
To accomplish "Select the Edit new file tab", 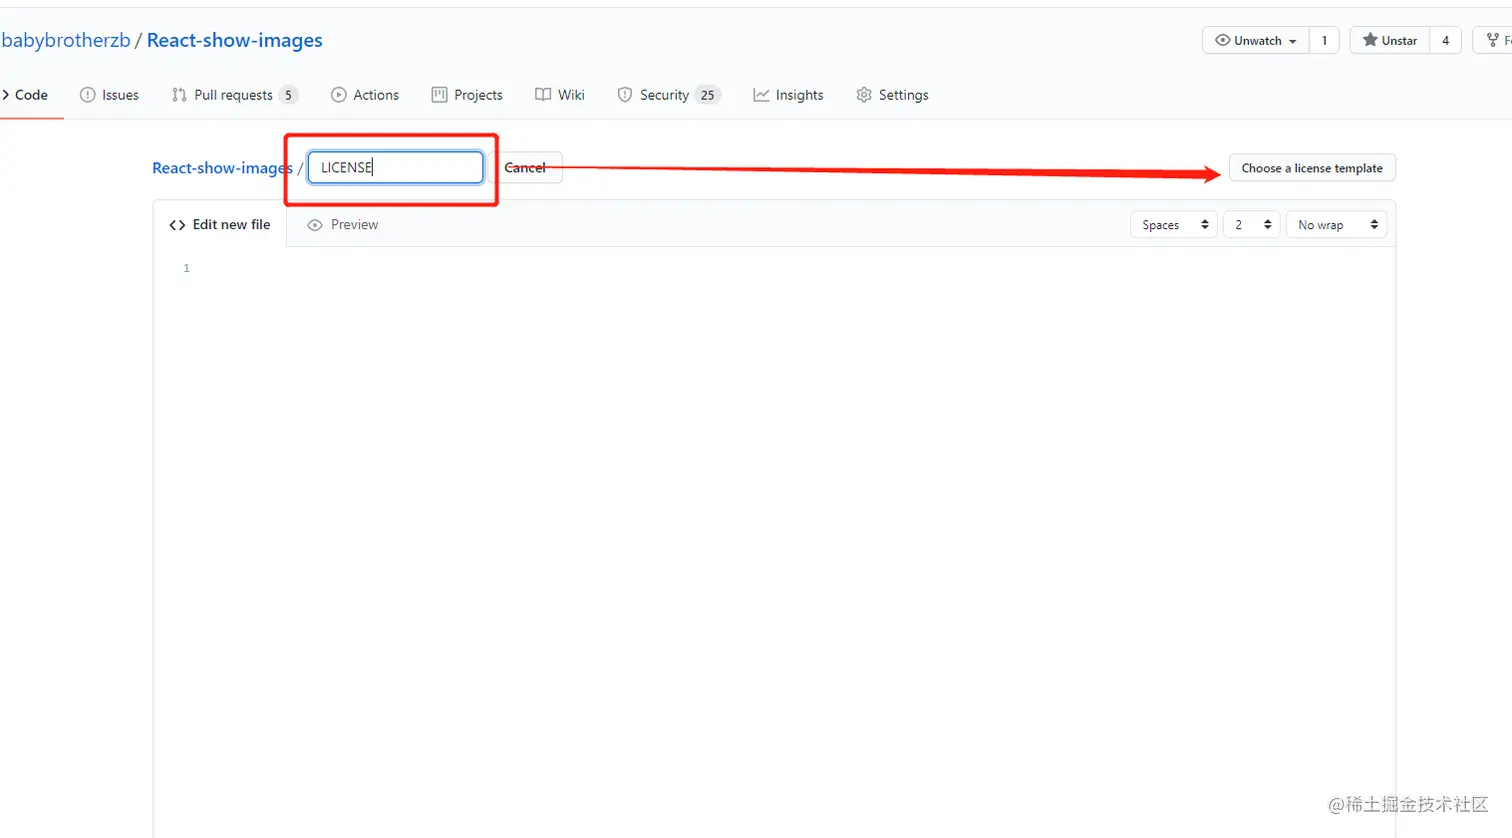I will pos(220,225).
